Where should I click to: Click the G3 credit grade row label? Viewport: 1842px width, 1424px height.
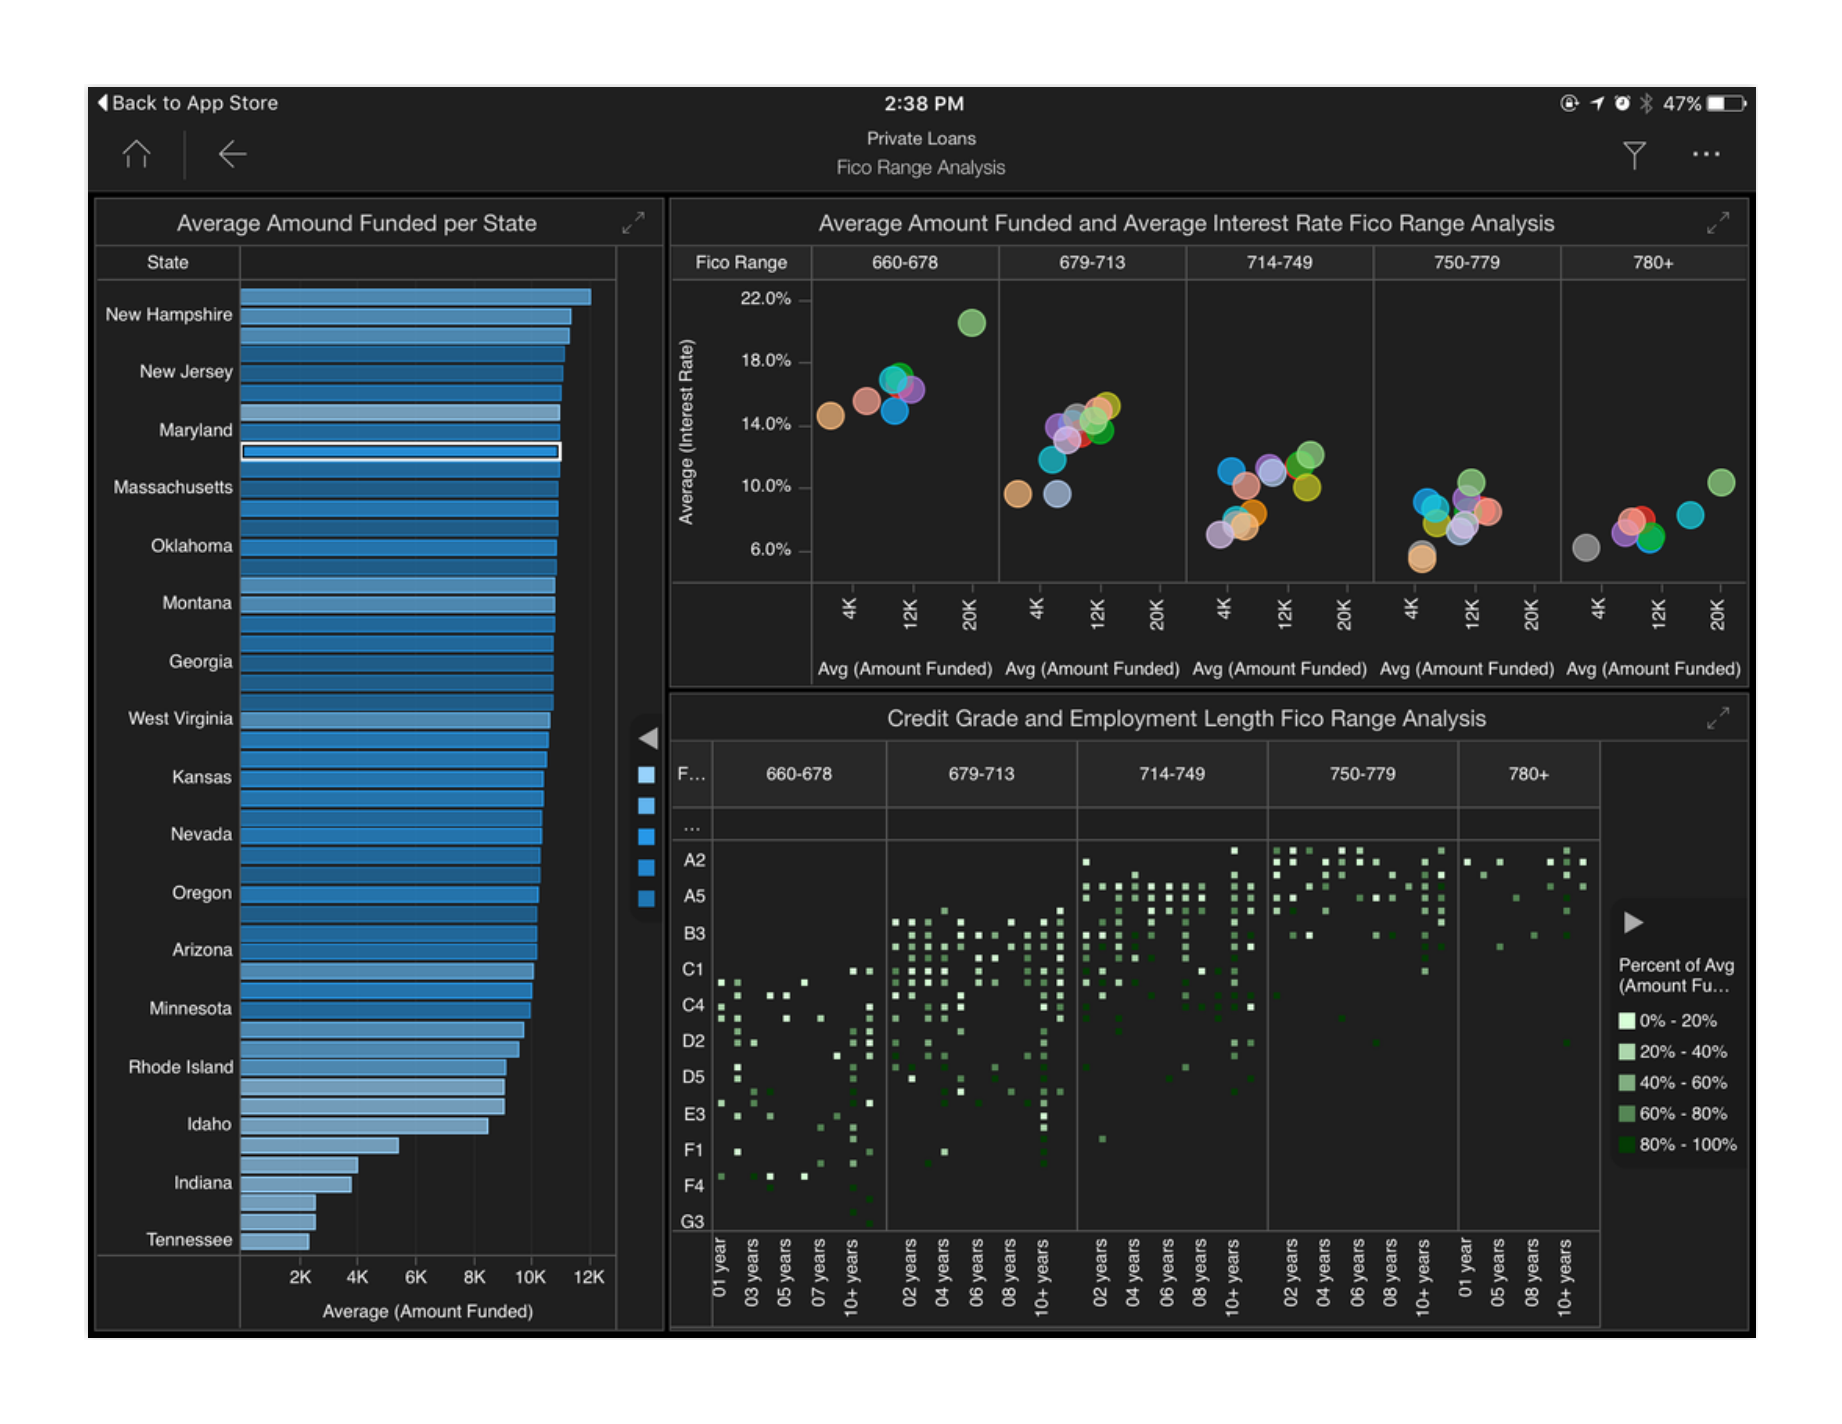point(692,1221)
